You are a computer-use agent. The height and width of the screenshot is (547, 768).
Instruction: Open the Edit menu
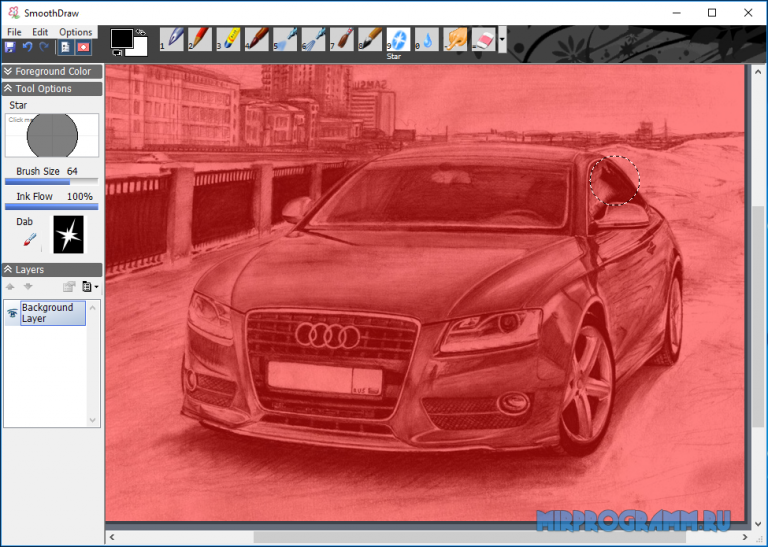(x=40, y=32)
